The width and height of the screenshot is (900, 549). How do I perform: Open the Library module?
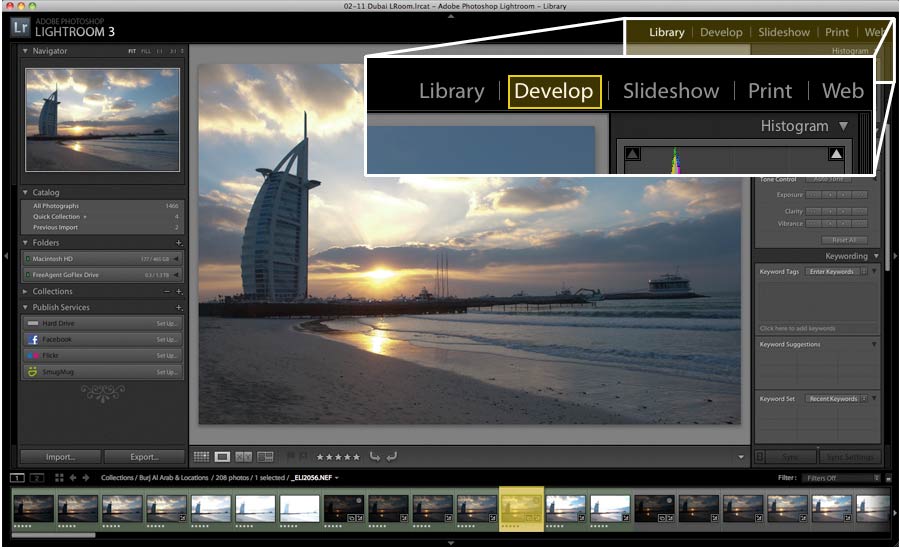[666, 32]
